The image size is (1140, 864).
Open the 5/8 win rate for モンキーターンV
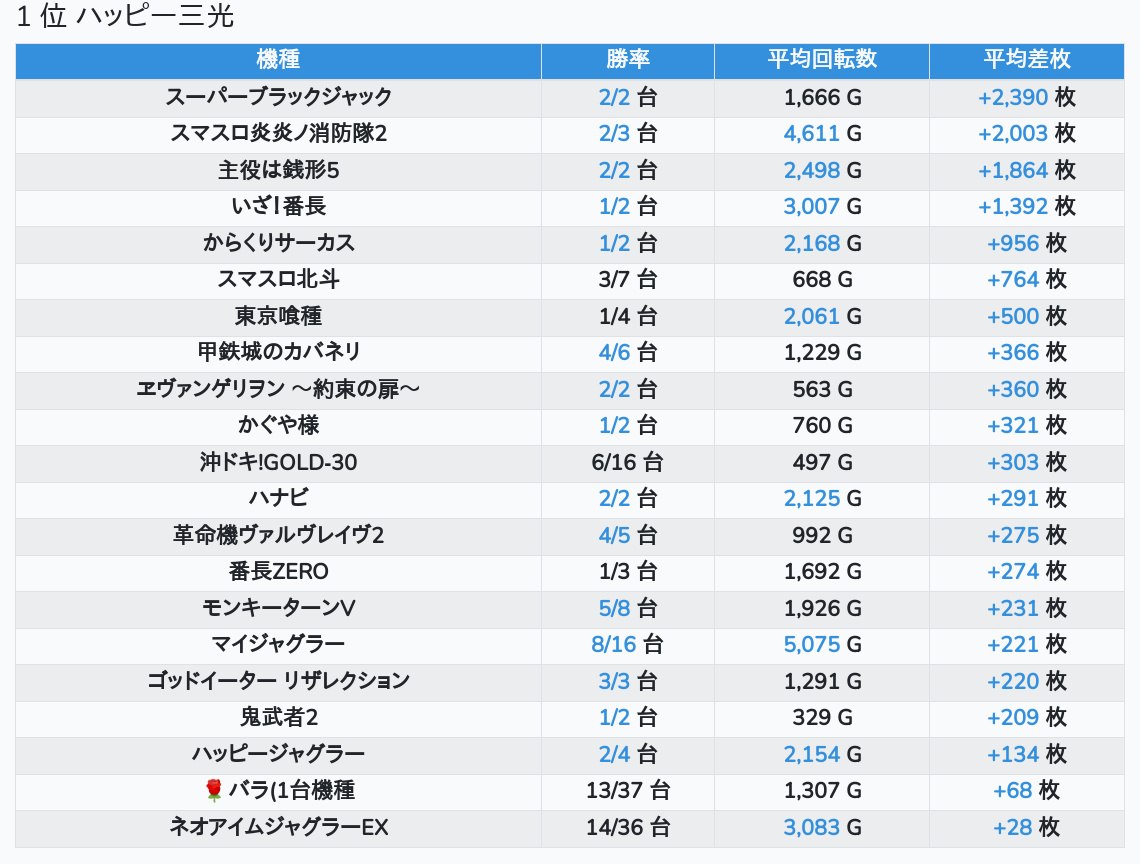[615, 608]
